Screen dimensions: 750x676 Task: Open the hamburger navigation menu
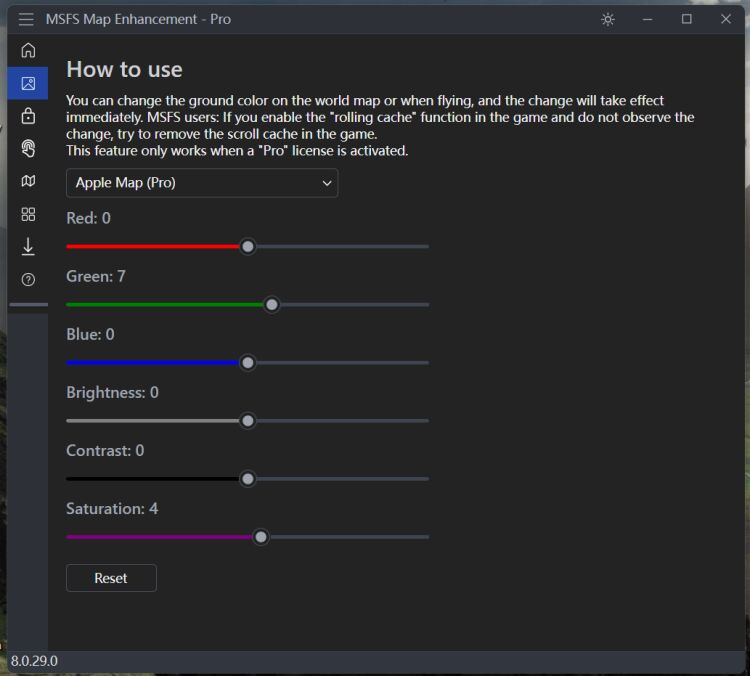pyautogui.click(x=26, y=19)
